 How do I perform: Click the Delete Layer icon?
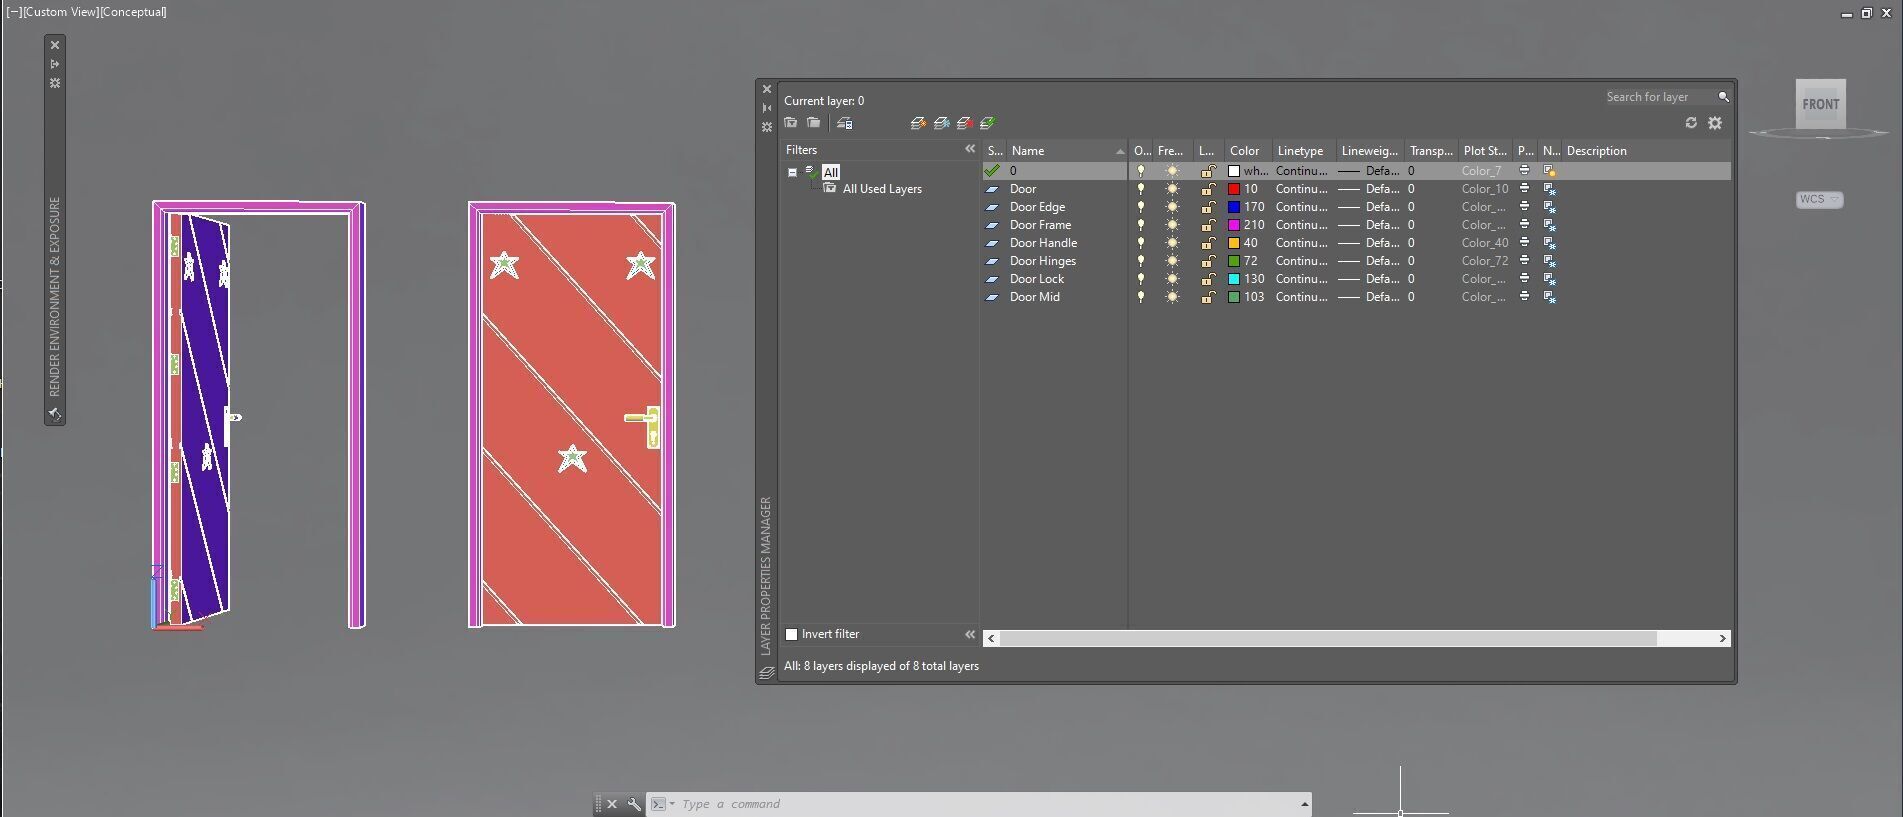tap(964, 123)
